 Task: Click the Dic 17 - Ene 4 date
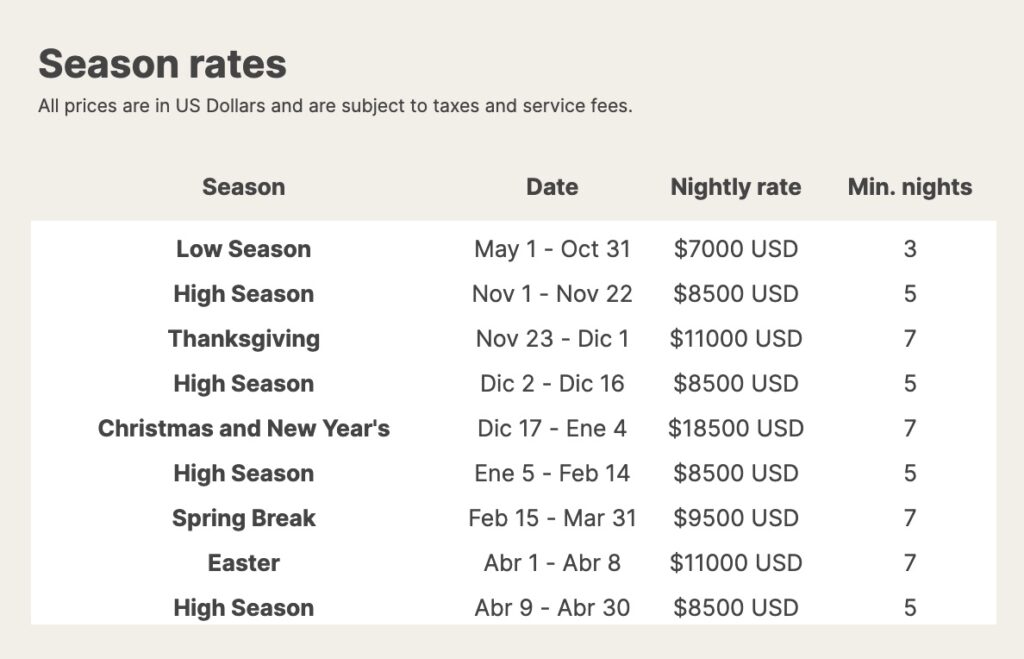(x=552, y=429)
